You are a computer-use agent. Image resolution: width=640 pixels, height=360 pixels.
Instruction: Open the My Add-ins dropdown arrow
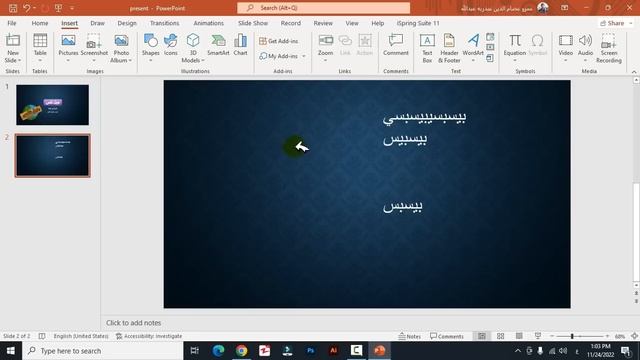pyautogui.click(x=304, y=56)
